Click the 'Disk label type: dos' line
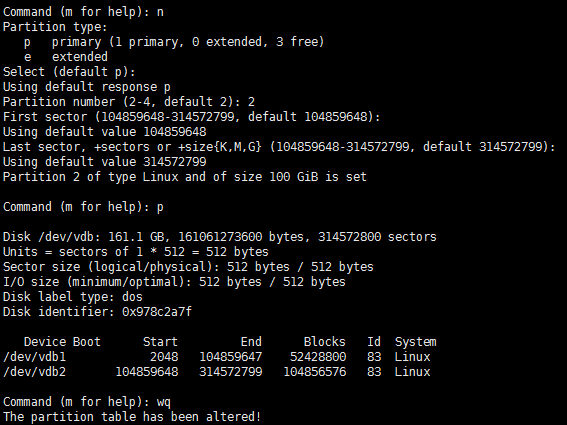This screenshot has width=567, height=425. (73, 297)
